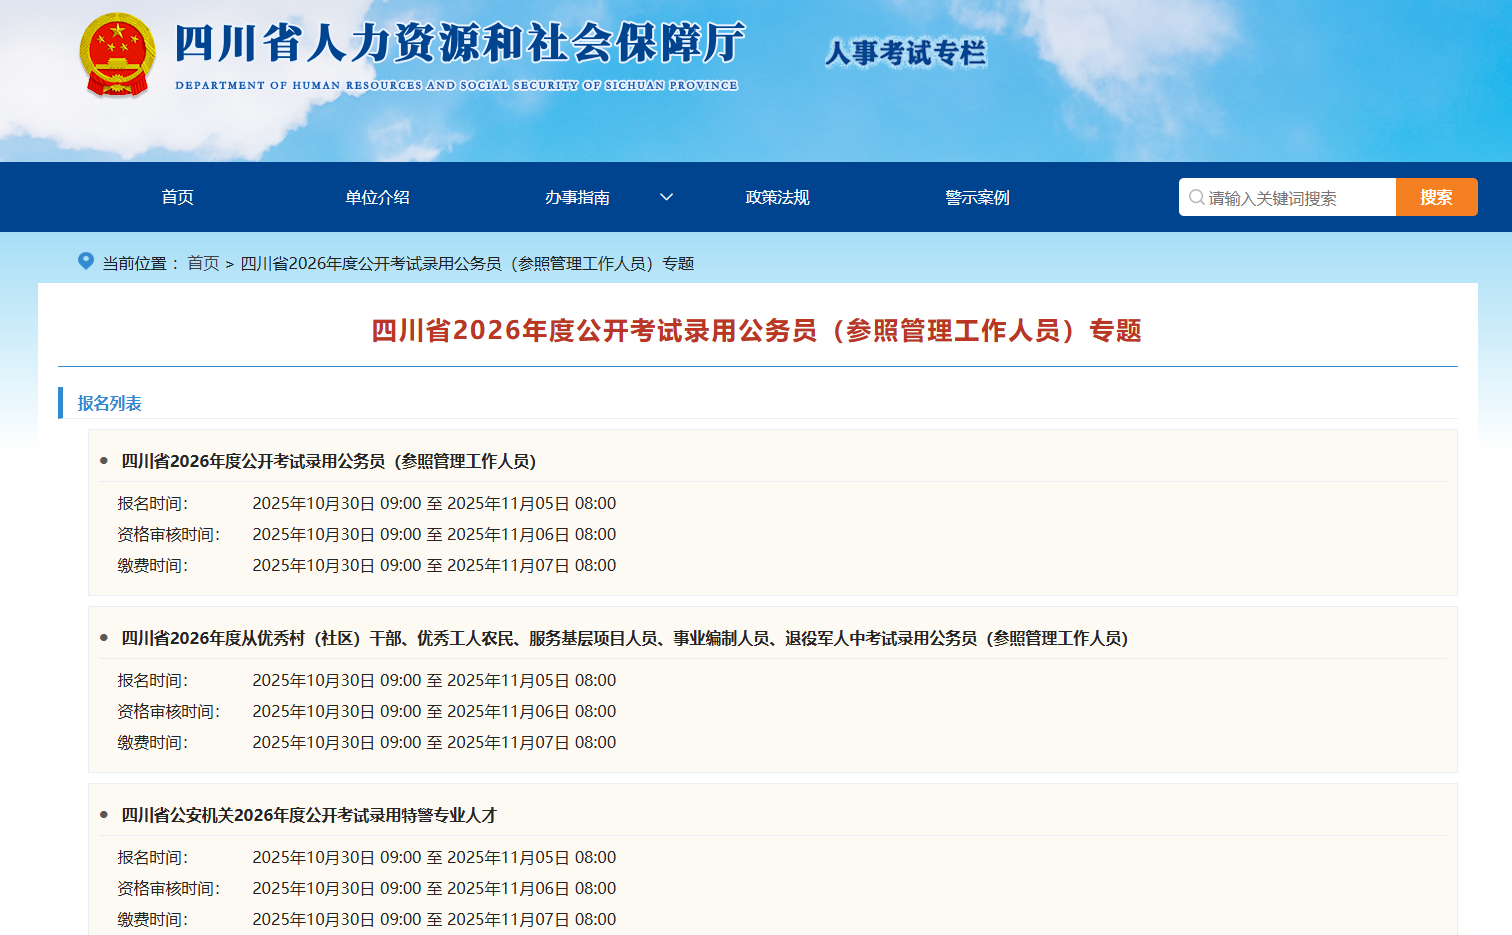Screen dimensions: 1512x935
Task: Click the orange 搜索 button
Action: (1436, 197)
